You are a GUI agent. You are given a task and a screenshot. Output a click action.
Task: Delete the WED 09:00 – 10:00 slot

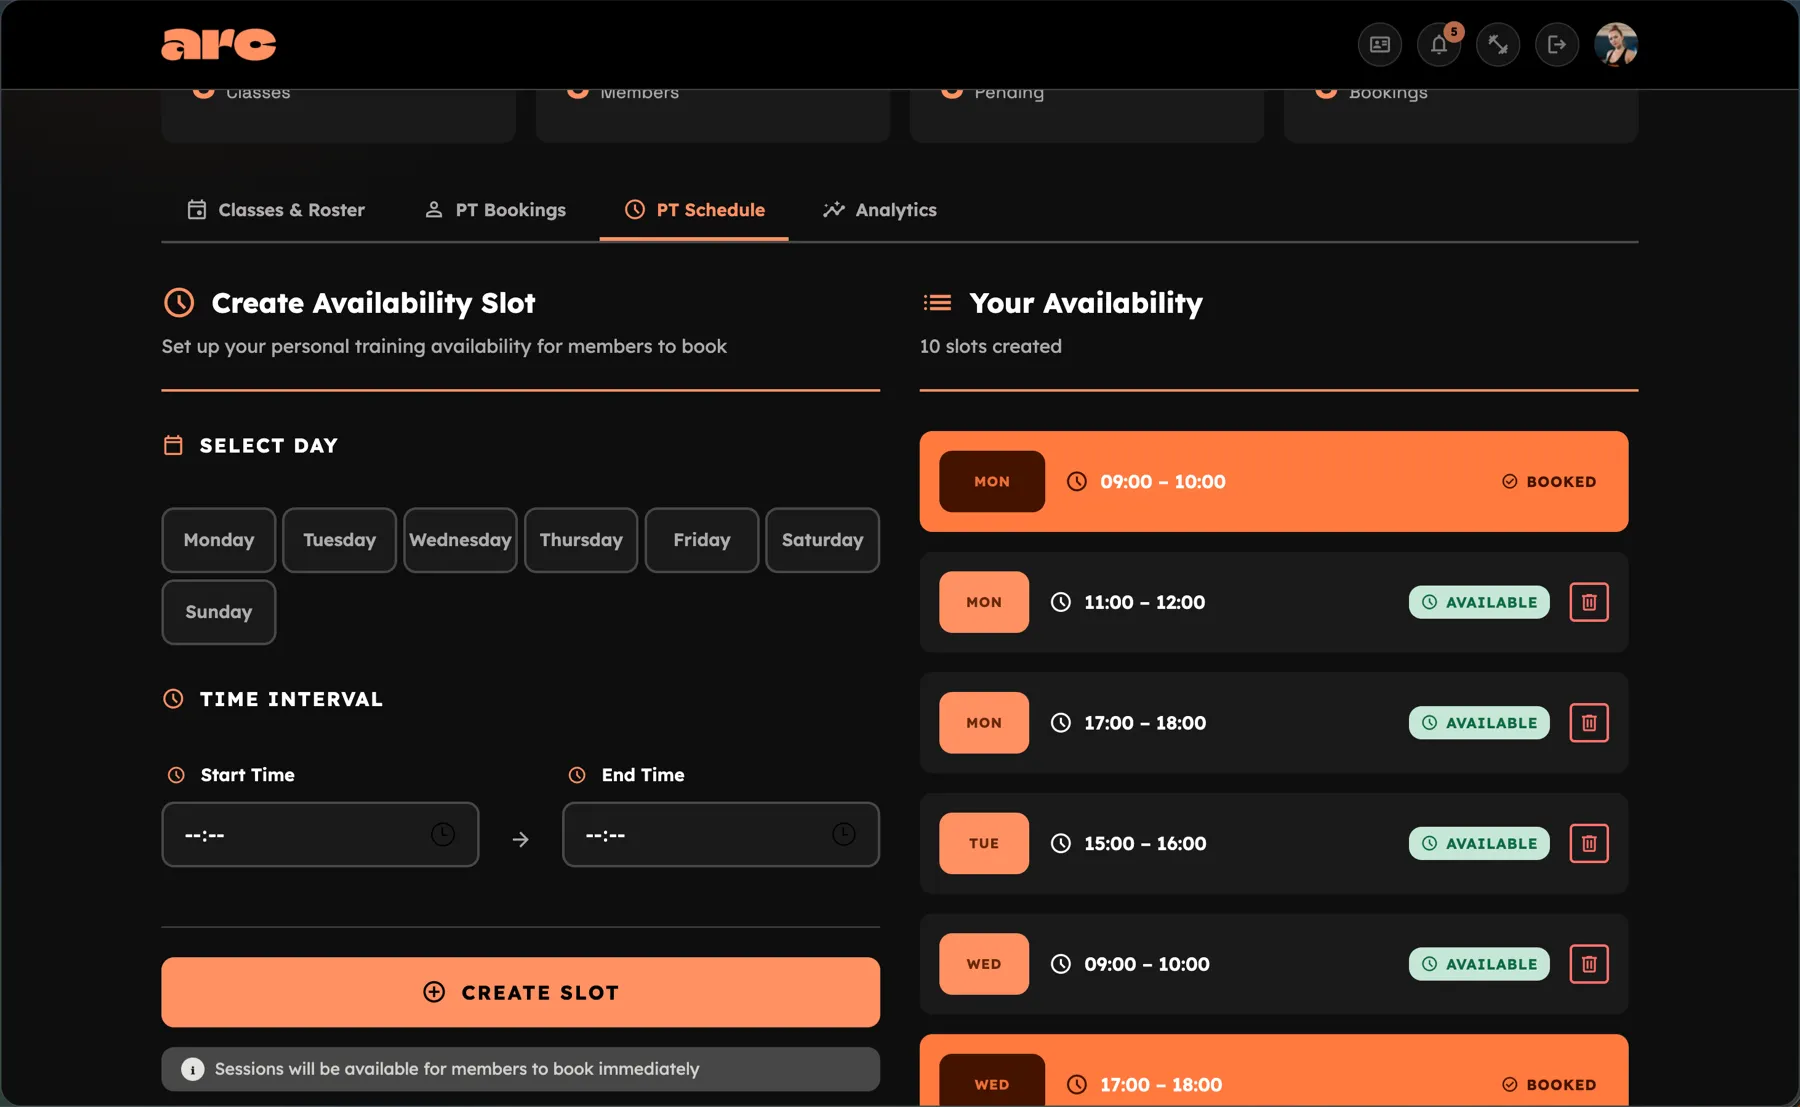pyautogui.click(x=1589, y=964)
